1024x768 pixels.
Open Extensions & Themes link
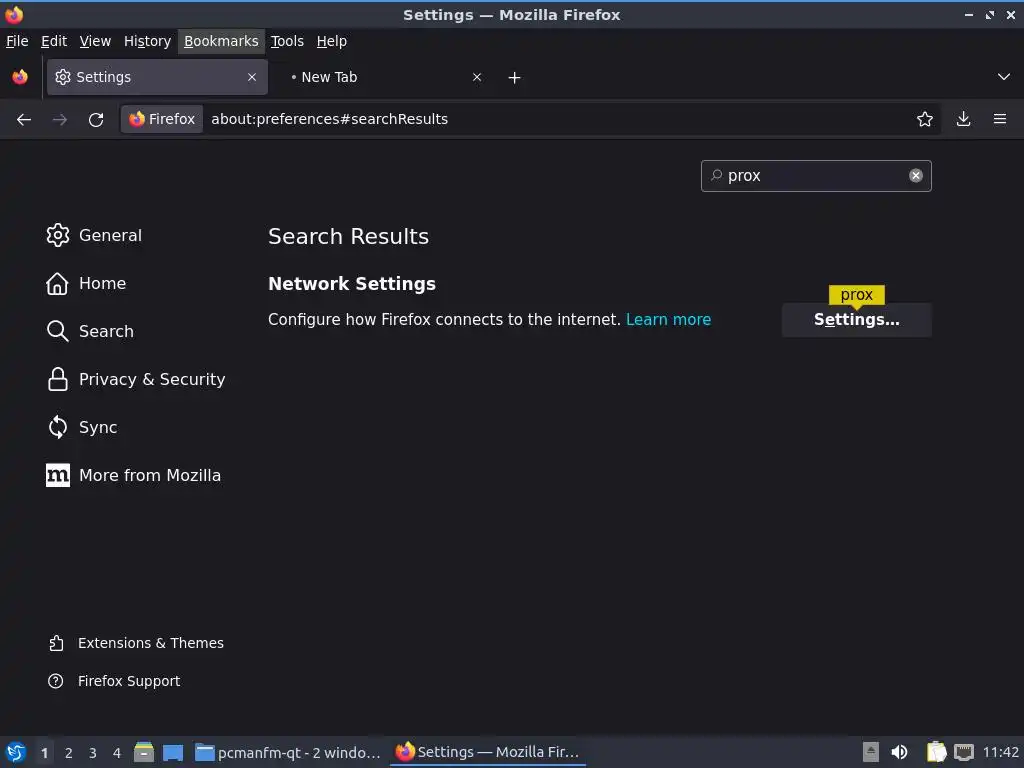coord(136,643)
